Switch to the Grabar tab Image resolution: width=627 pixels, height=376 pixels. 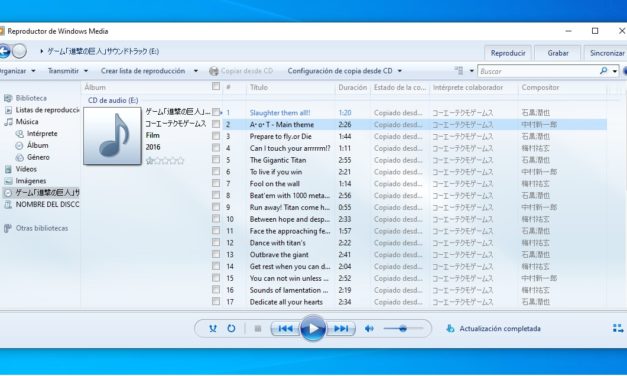[558, 53]
